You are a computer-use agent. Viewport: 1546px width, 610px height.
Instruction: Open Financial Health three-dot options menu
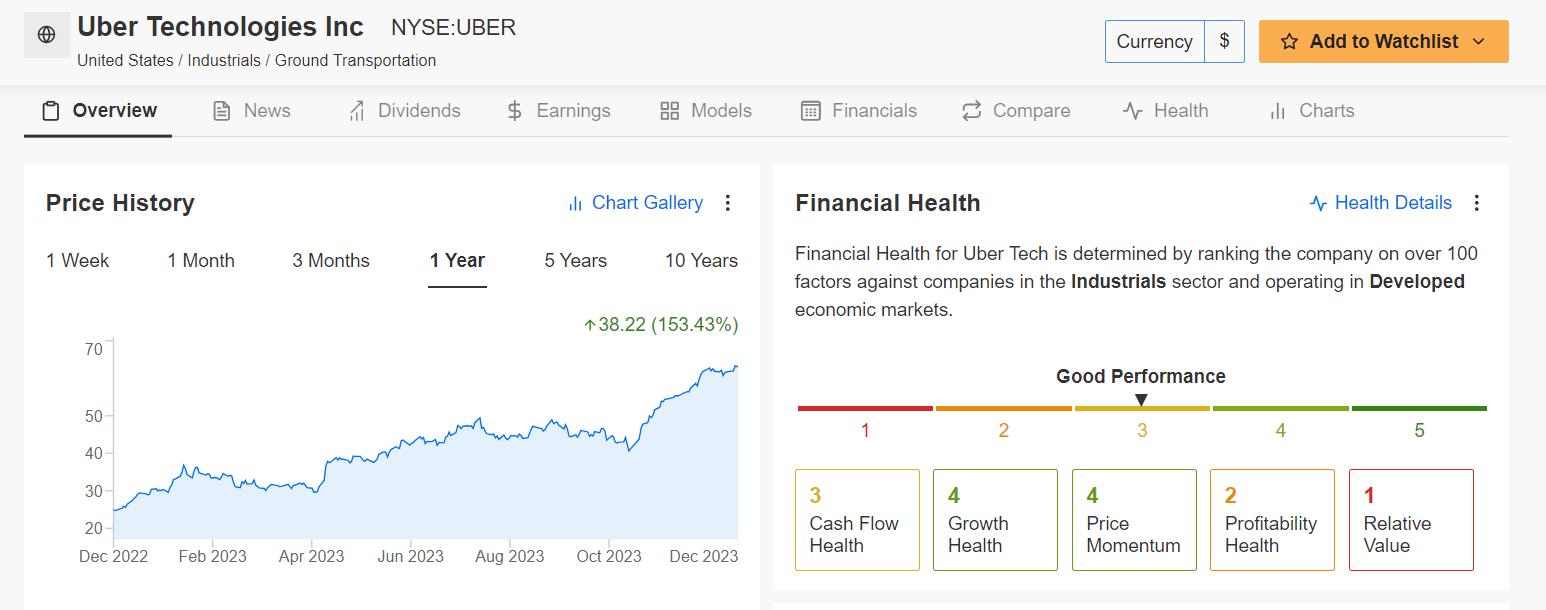click(x=1477, y=203)
